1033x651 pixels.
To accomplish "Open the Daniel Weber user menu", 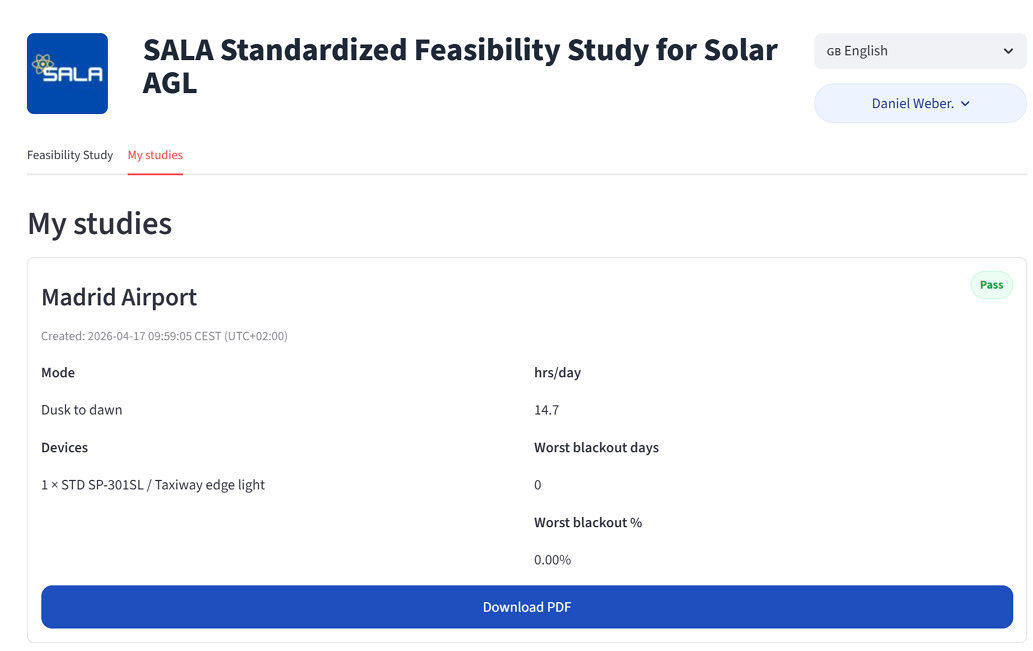I will coord(919,103).
